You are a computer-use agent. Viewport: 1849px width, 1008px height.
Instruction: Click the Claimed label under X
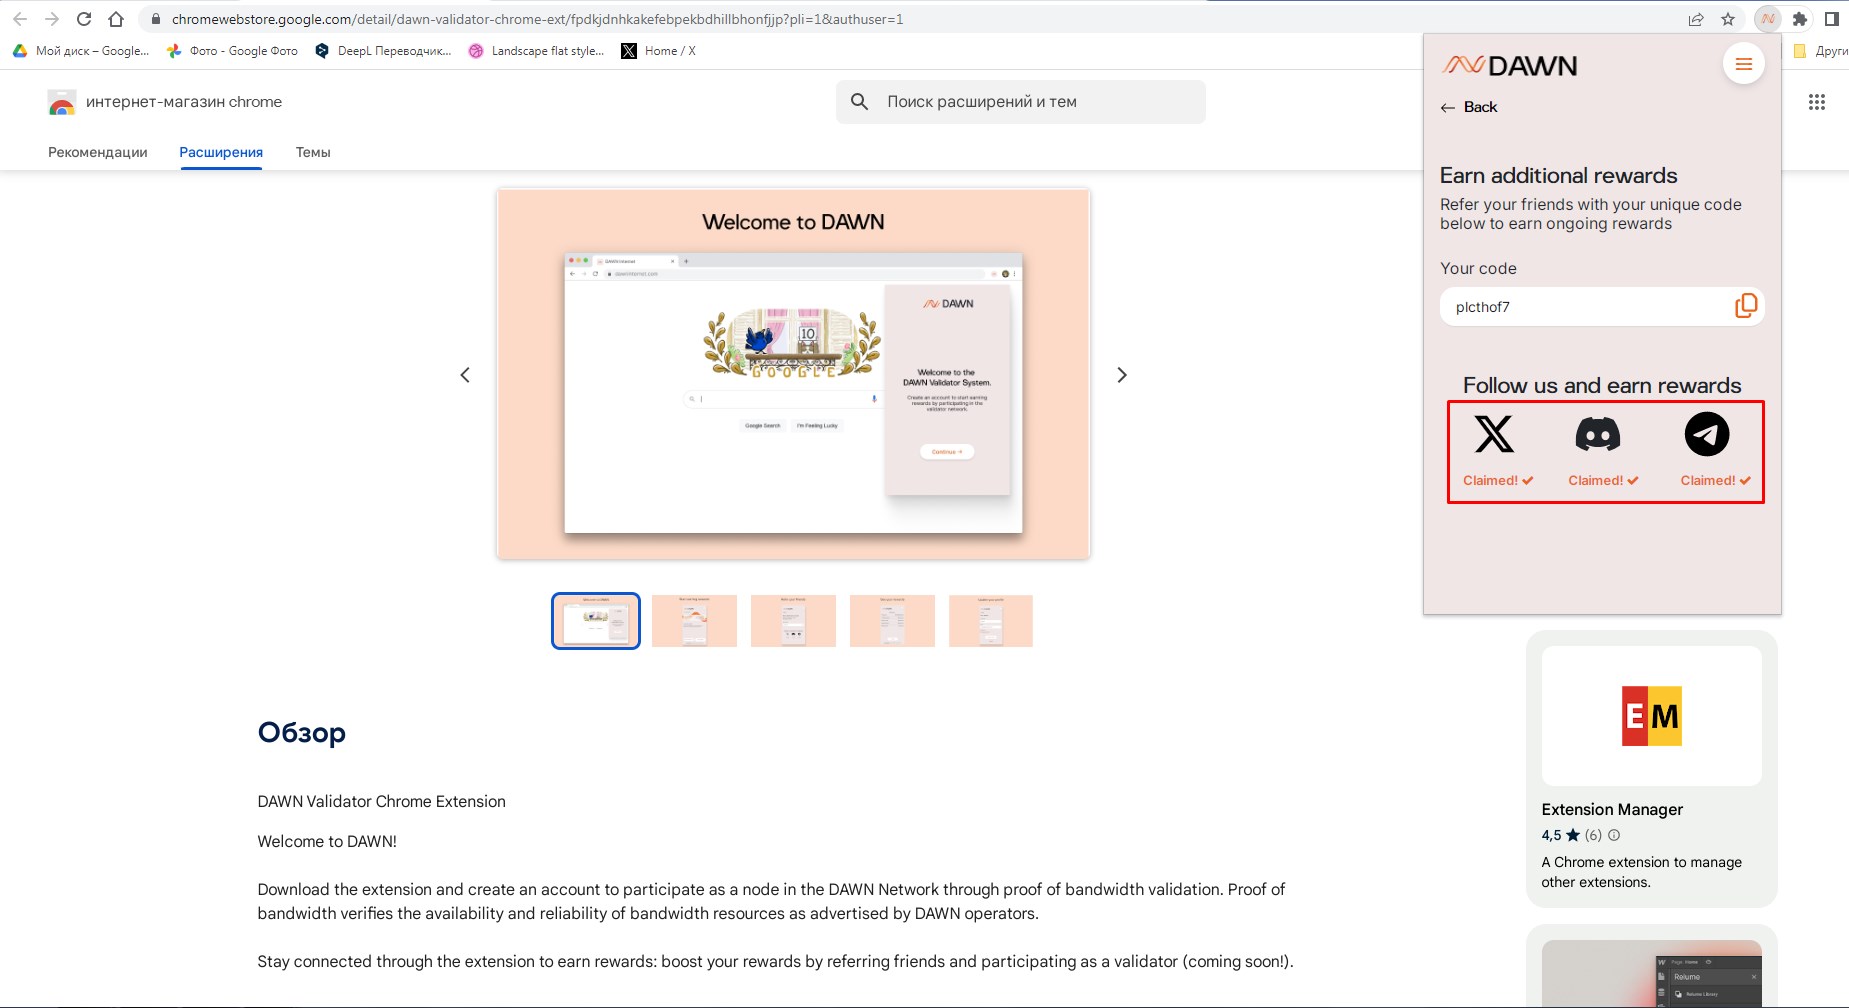(1498, 481)
